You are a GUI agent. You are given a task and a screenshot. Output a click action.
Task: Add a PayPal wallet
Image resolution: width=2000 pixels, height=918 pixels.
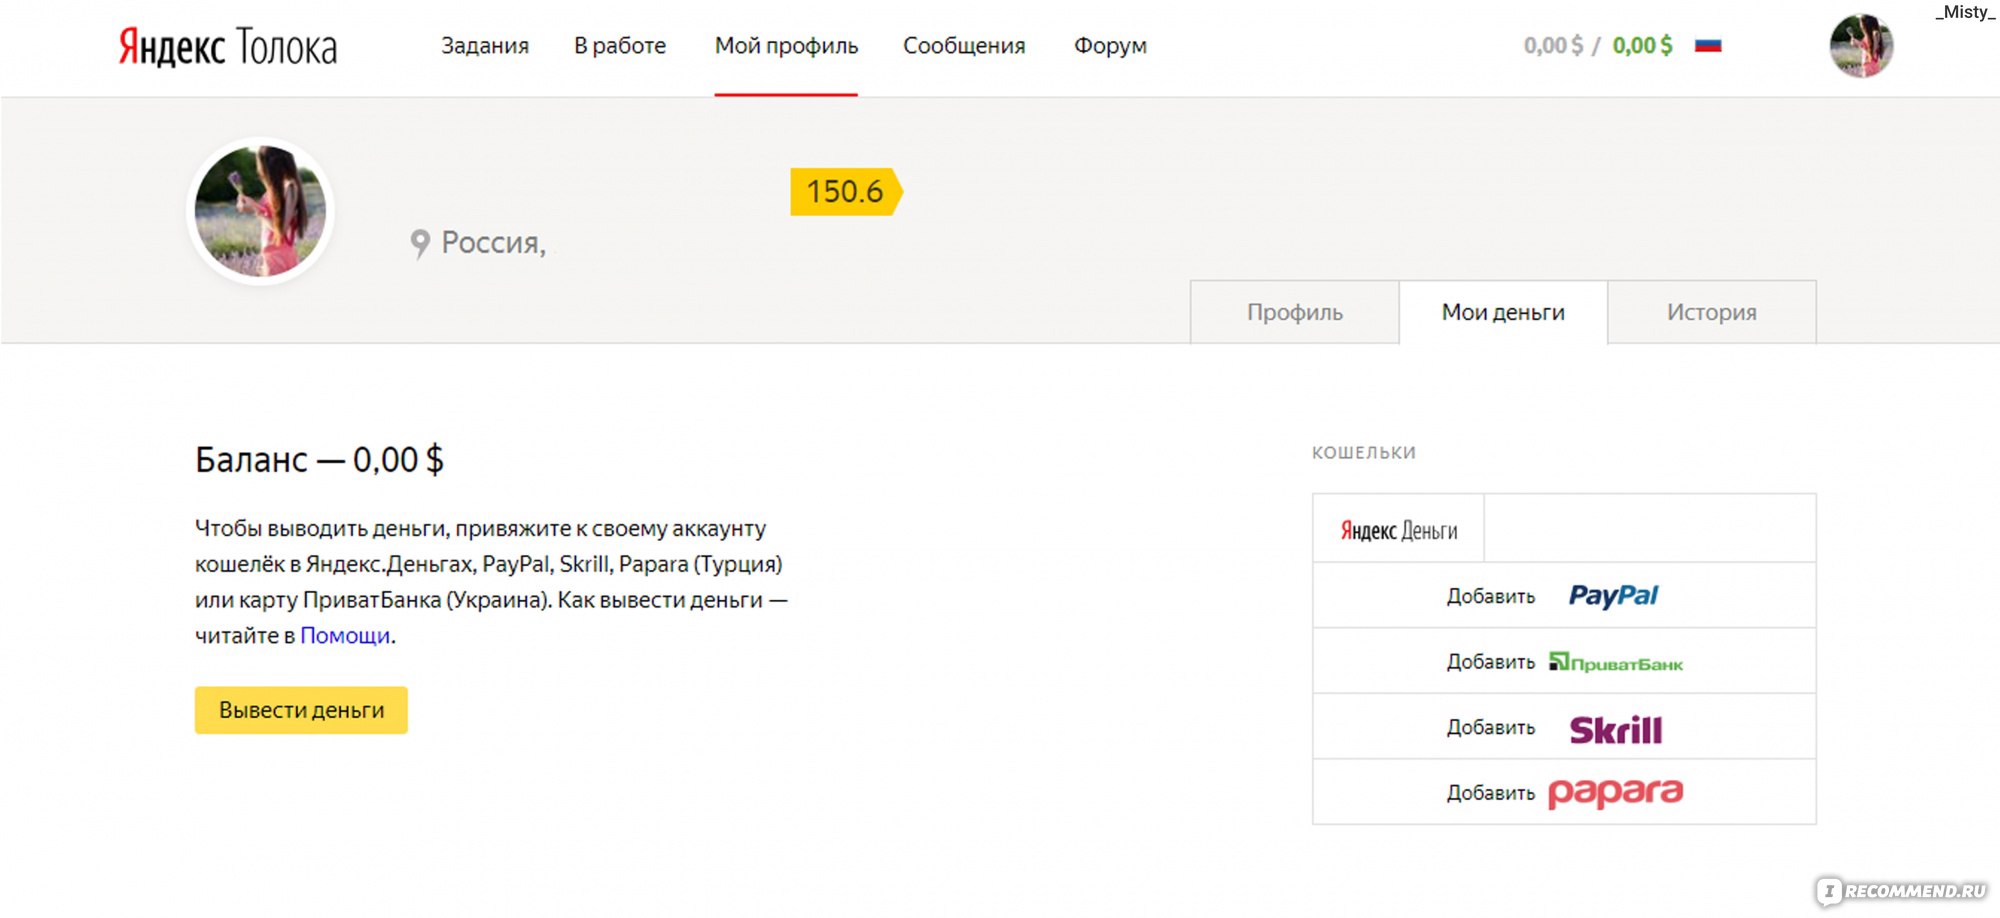1564,596
